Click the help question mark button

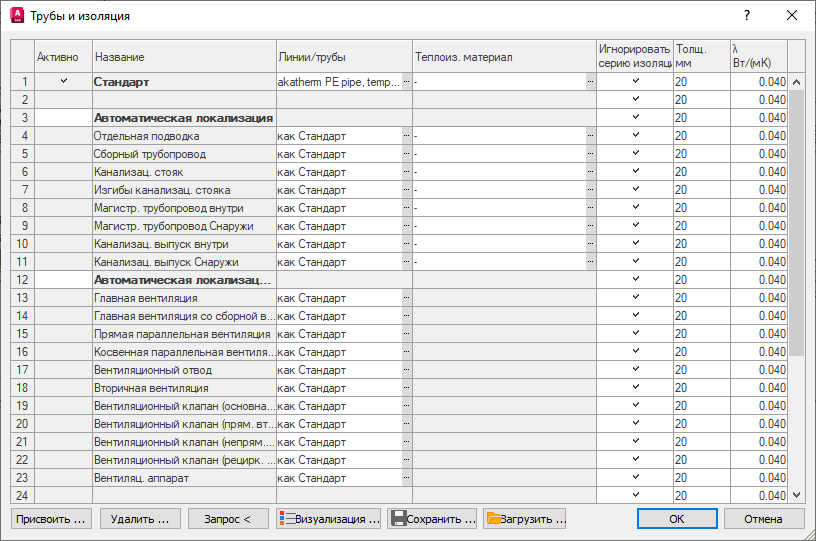pos(747,15)
